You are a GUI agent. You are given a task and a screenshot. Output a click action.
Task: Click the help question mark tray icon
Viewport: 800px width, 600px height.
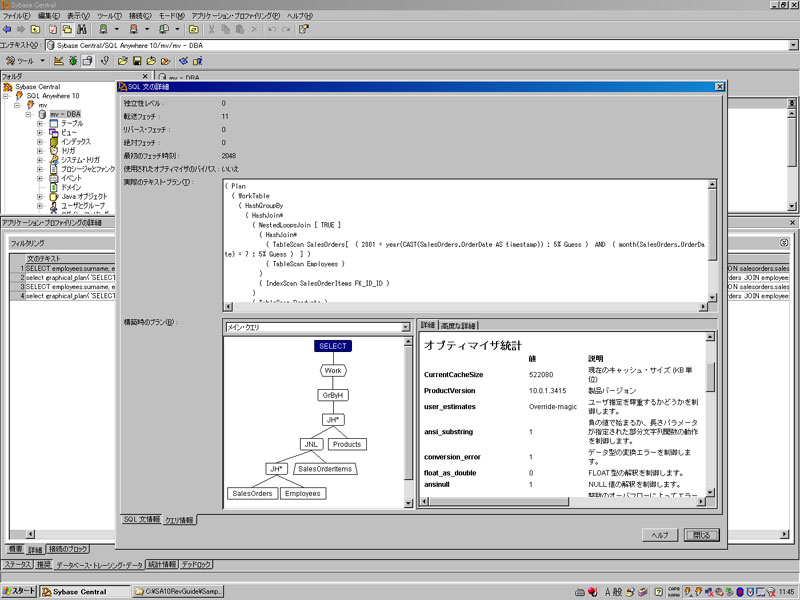658,592
